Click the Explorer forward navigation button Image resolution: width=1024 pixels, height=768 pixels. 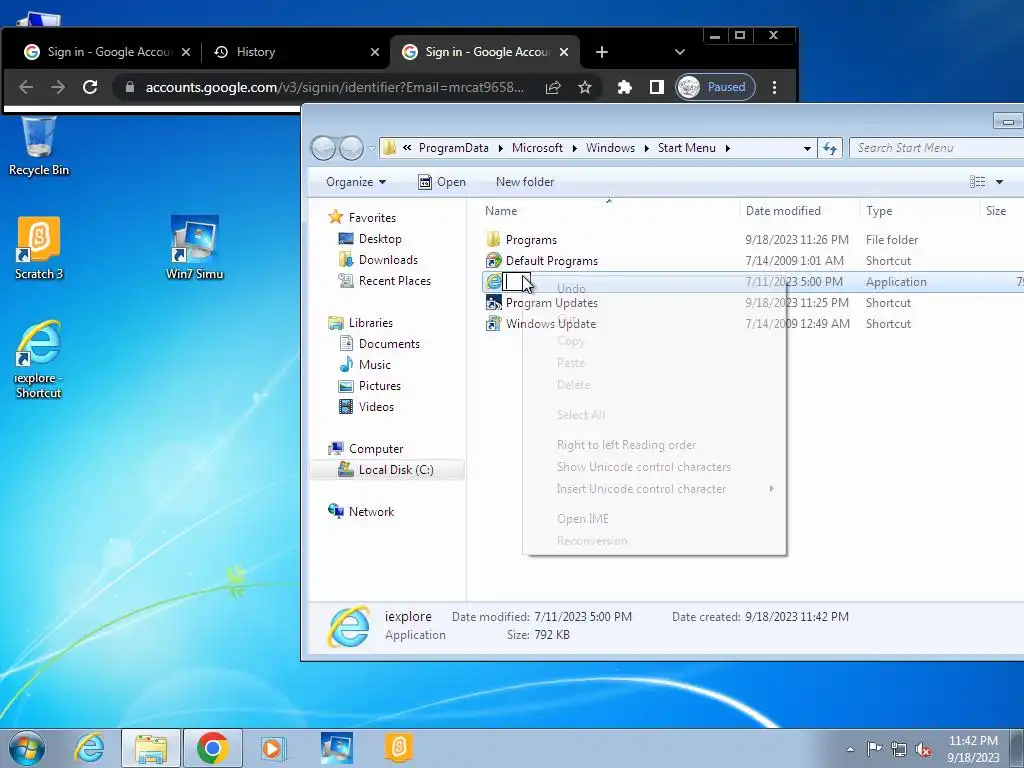pos(351,148)
